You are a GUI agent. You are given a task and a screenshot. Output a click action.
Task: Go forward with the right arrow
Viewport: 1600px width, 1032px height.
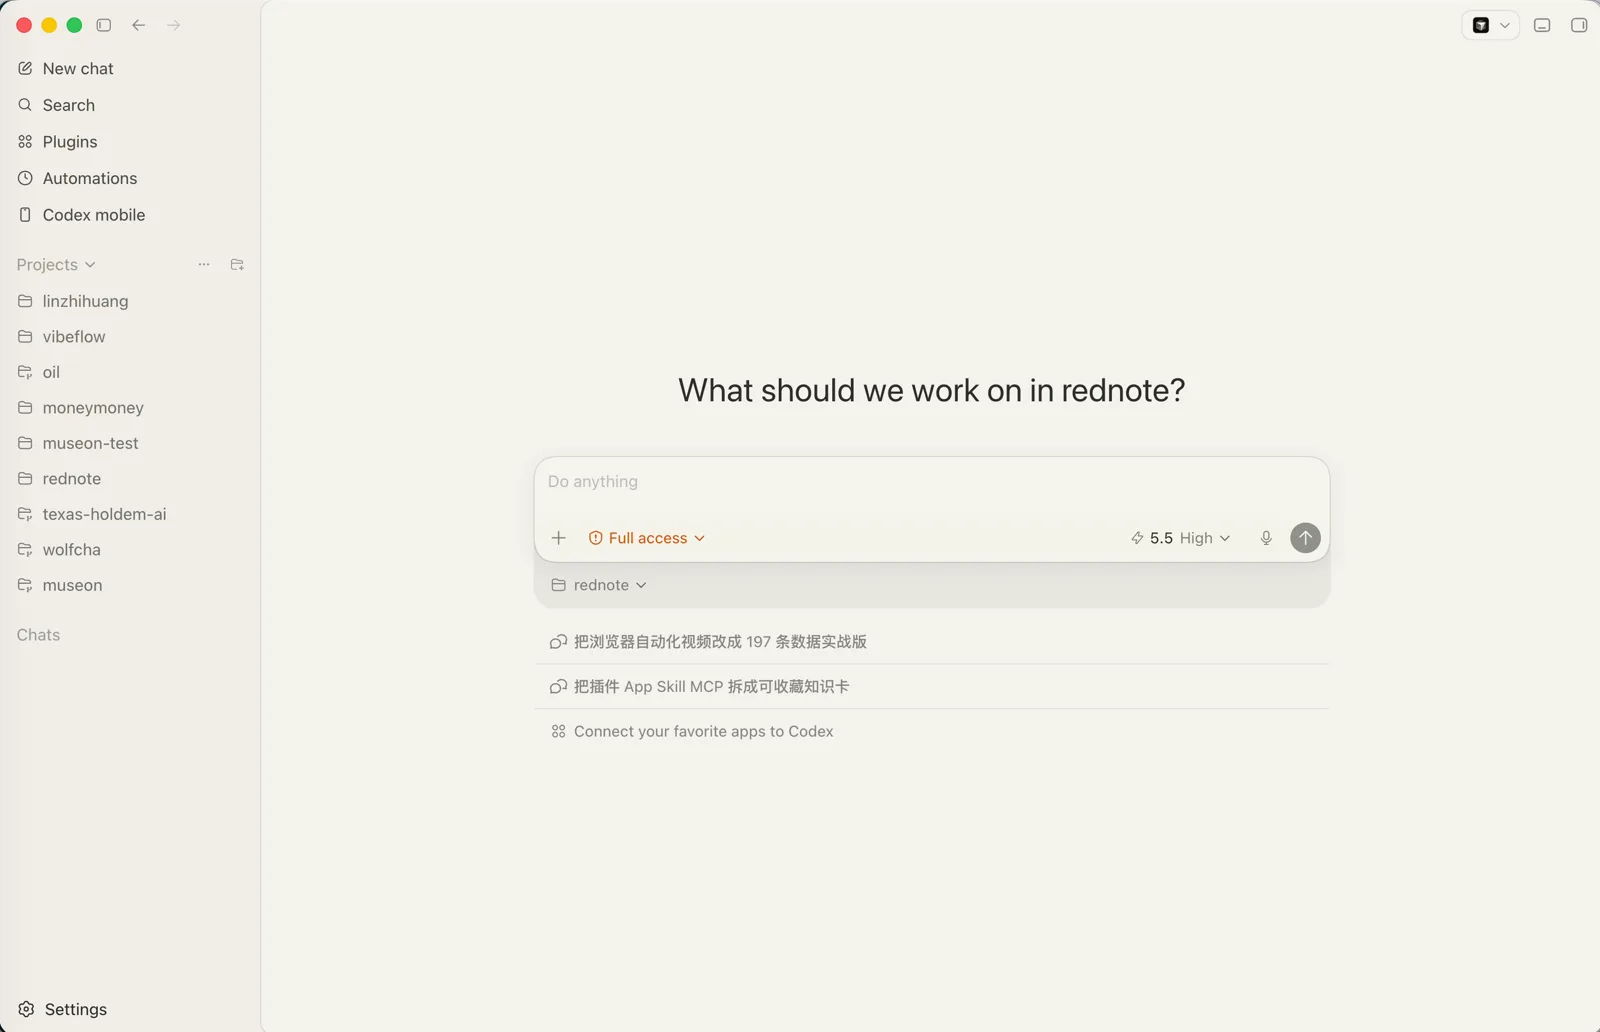click(x=174, y=25)
